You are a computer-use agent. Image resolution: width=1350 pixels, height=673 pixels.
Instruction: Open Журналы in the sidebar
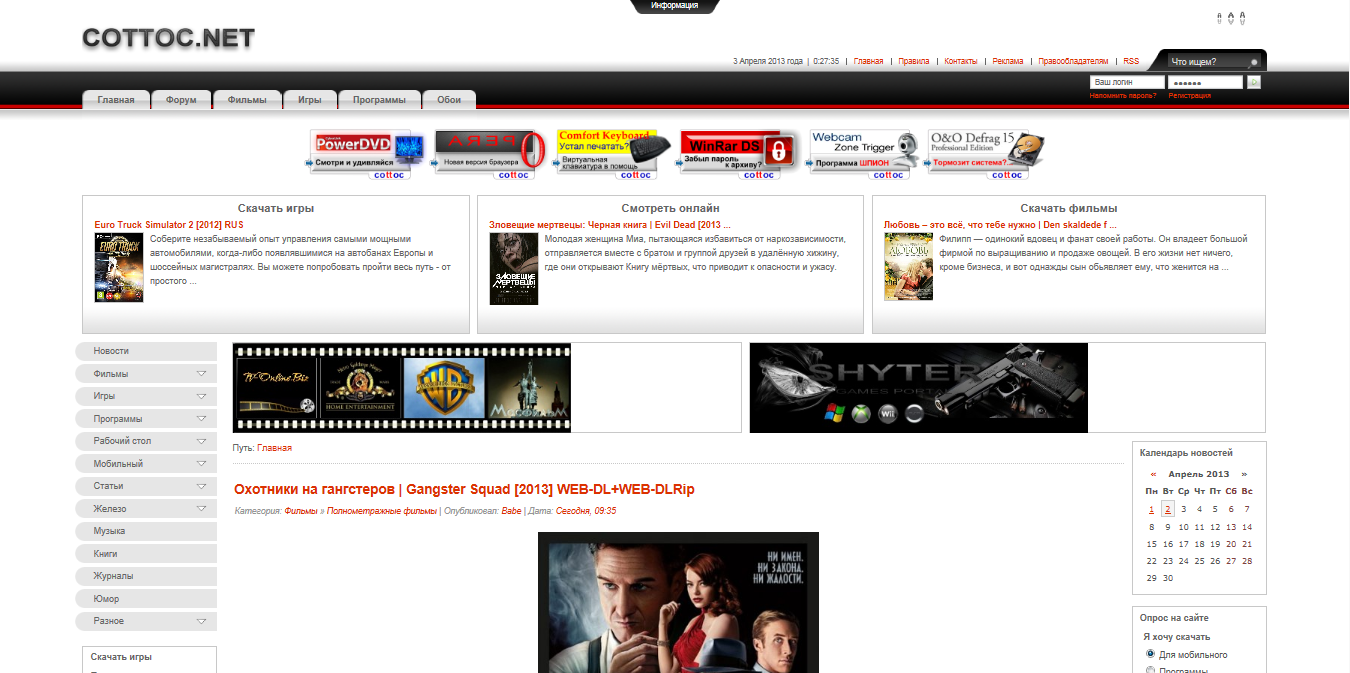tap(146, 576)
